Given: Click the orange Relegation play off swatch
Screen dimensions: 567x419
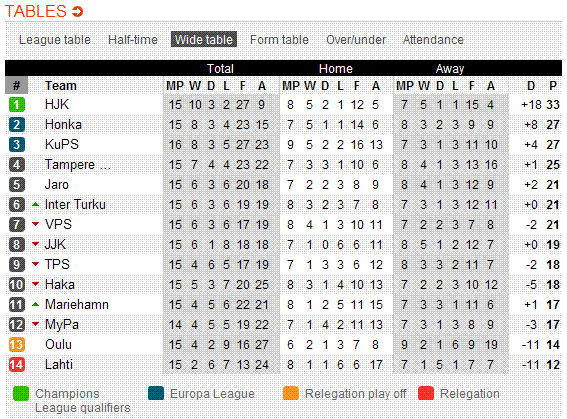Looking at the screenshot, I should coord(291,394).
